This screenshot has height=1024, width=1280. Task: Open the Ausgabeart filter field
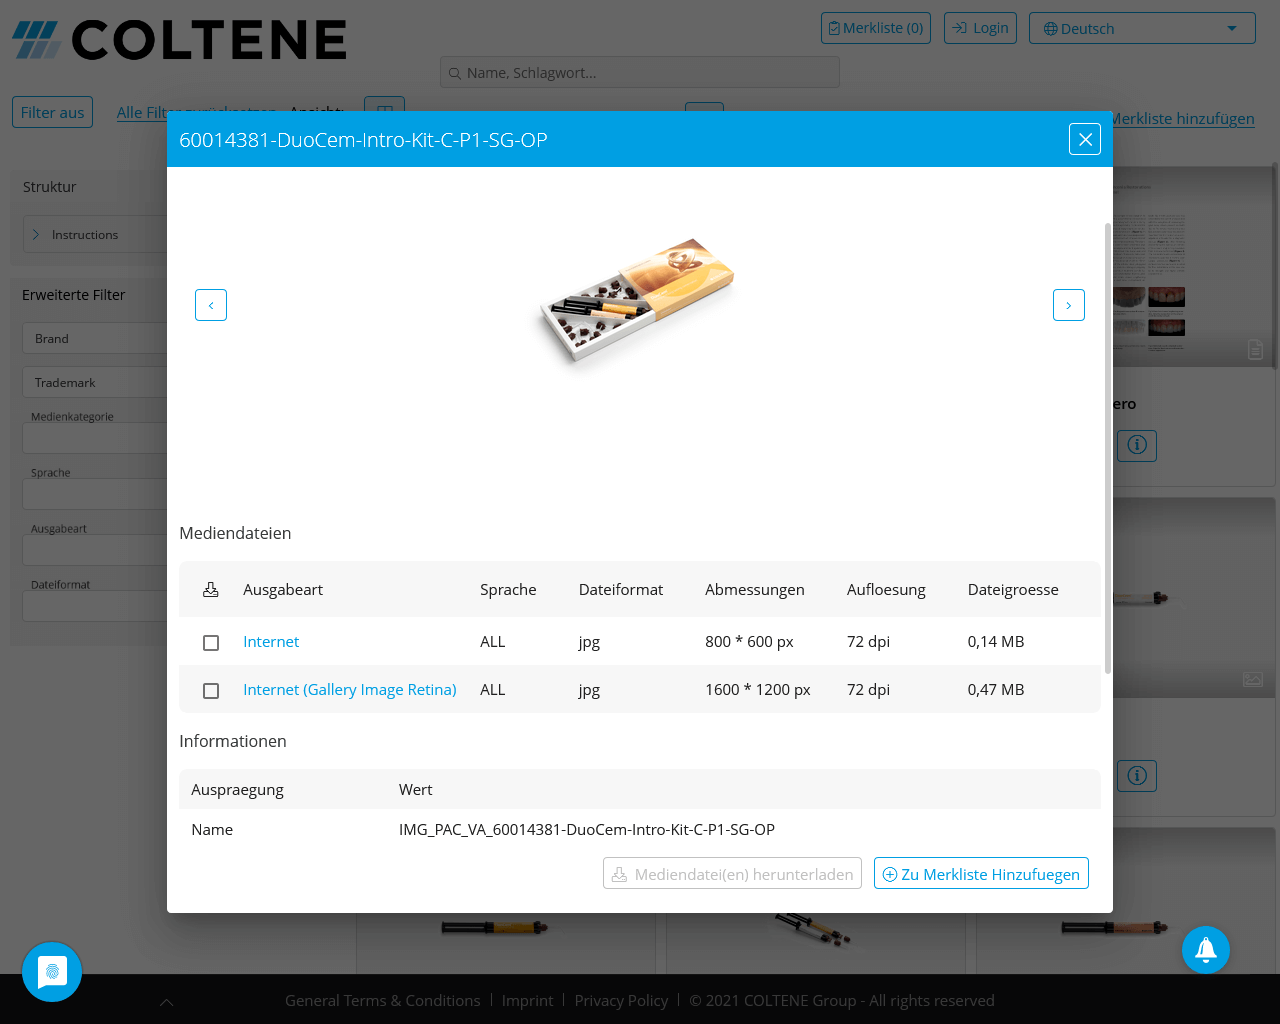(95, 549)
